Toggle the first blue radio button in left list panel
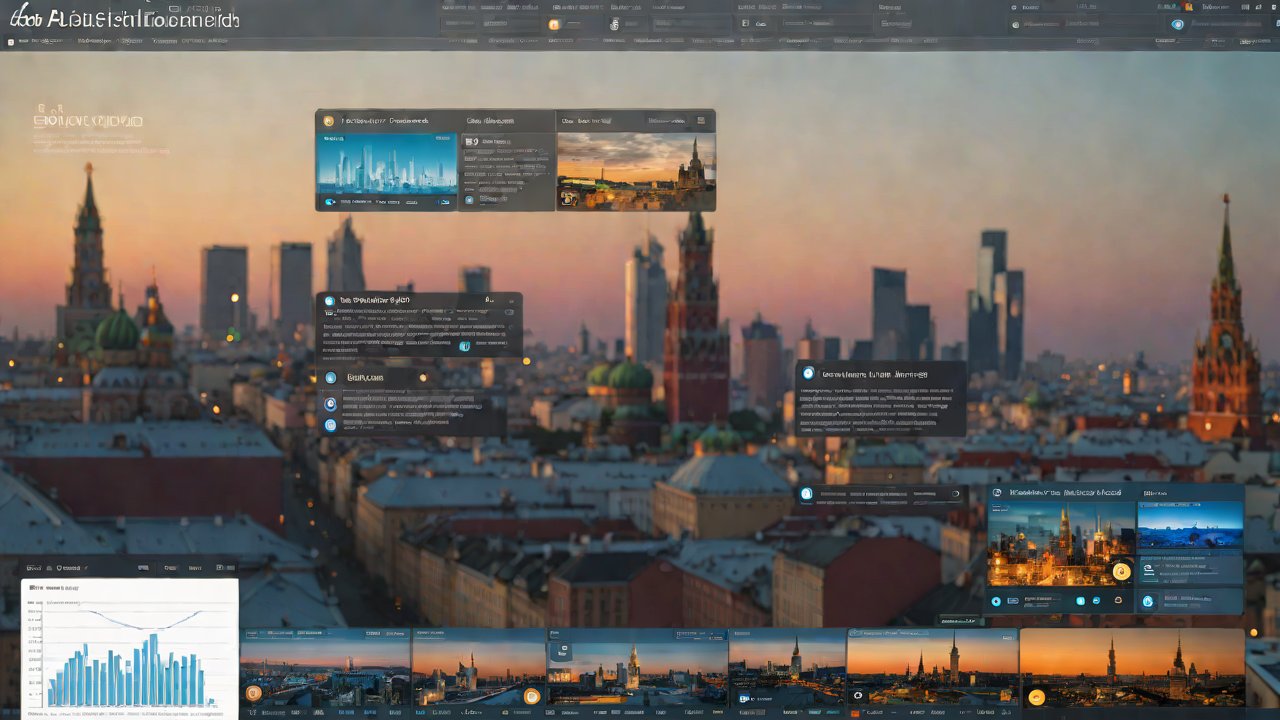1280x720 pixels. click(331, 378)
